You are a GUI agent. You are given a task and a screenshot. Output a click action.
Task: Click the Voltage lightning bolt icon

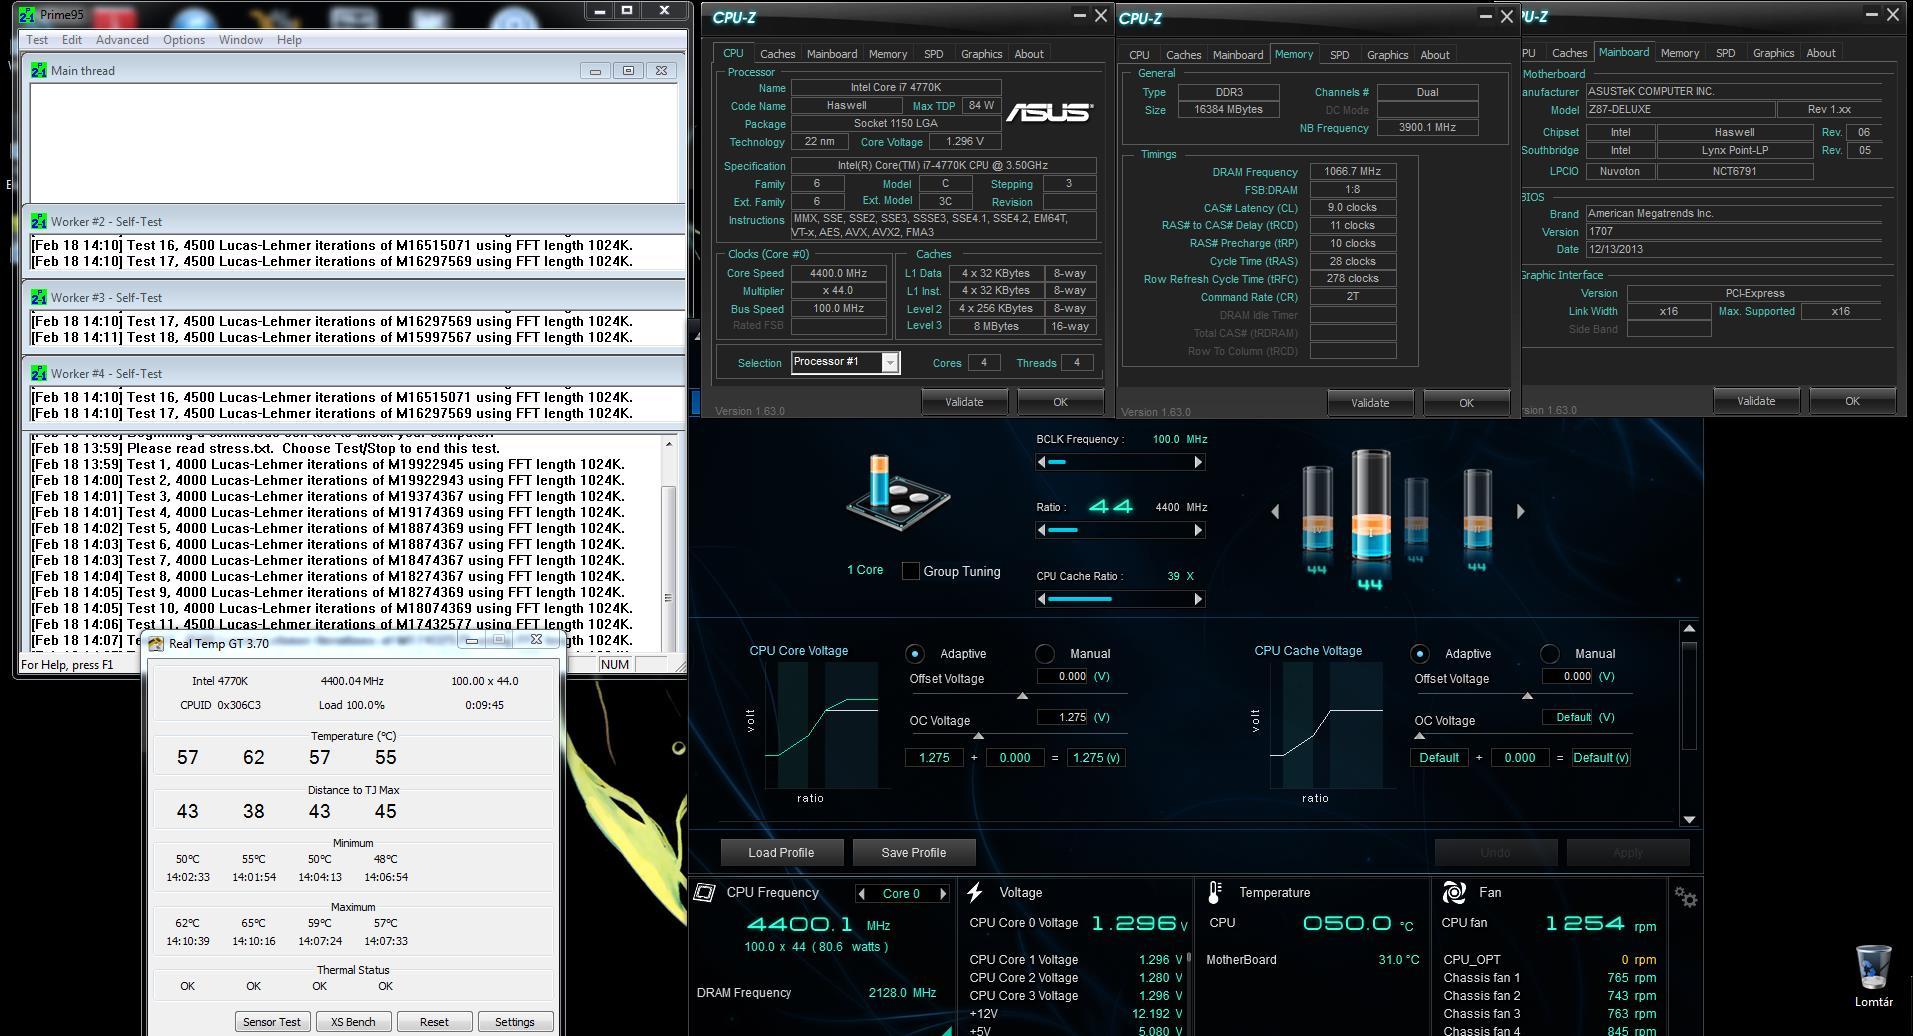click(x=975, y=893)
